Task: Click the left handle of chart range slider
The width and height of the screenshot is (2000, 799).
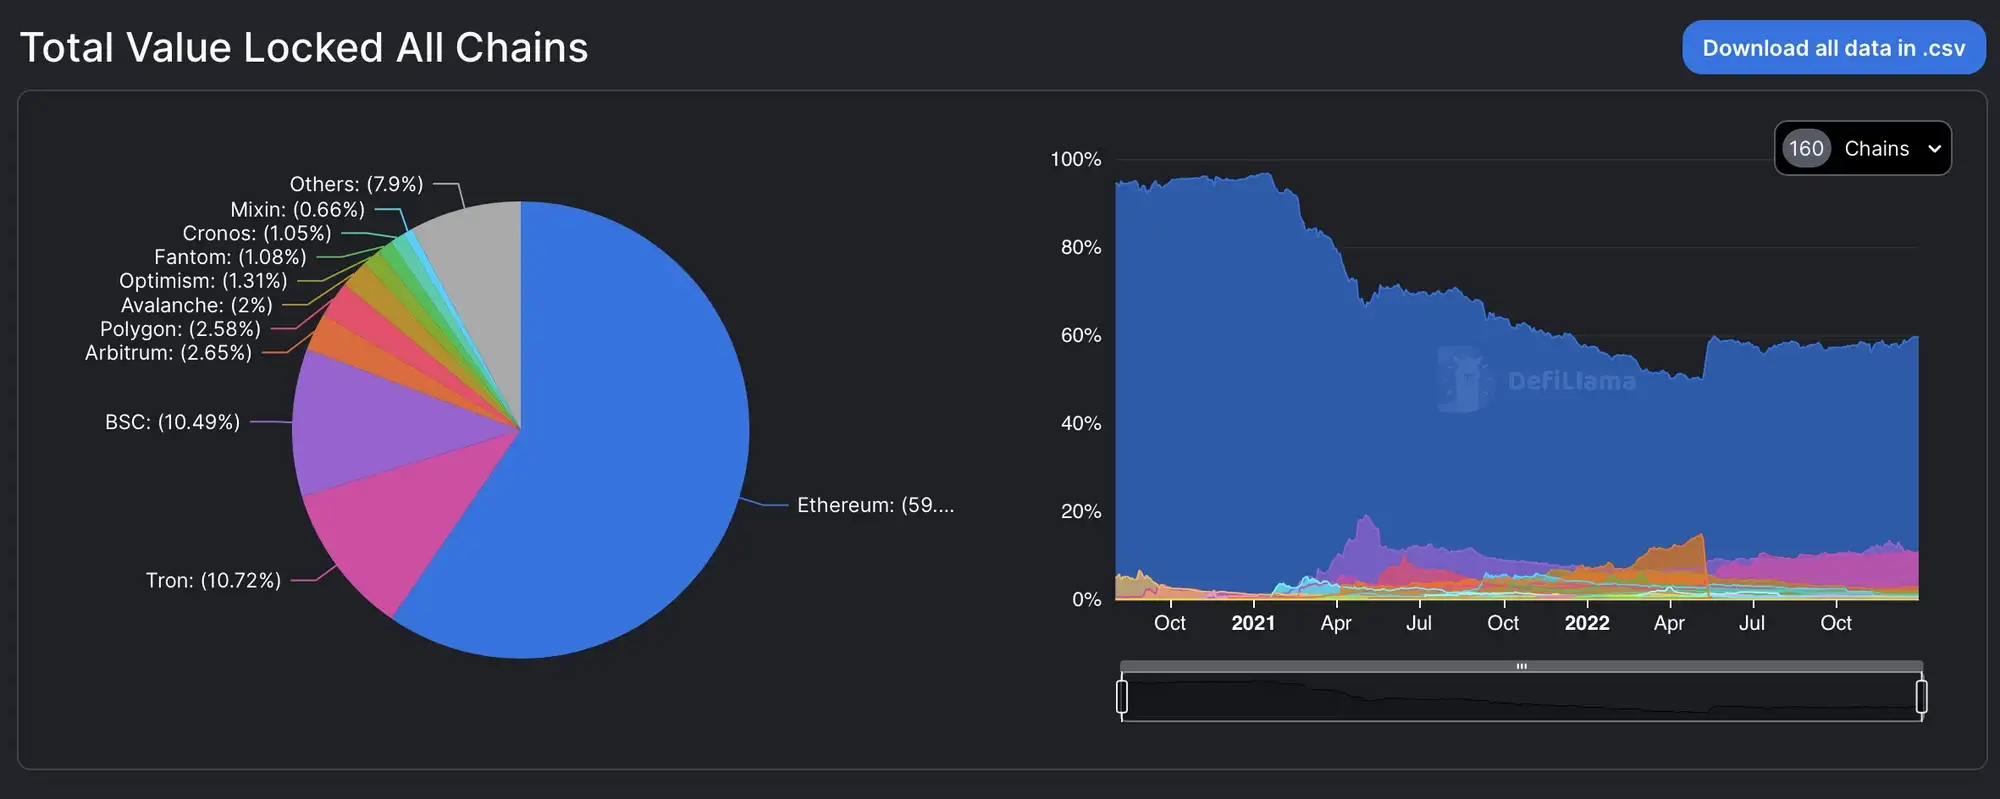Action: (x=1122, y=696)
